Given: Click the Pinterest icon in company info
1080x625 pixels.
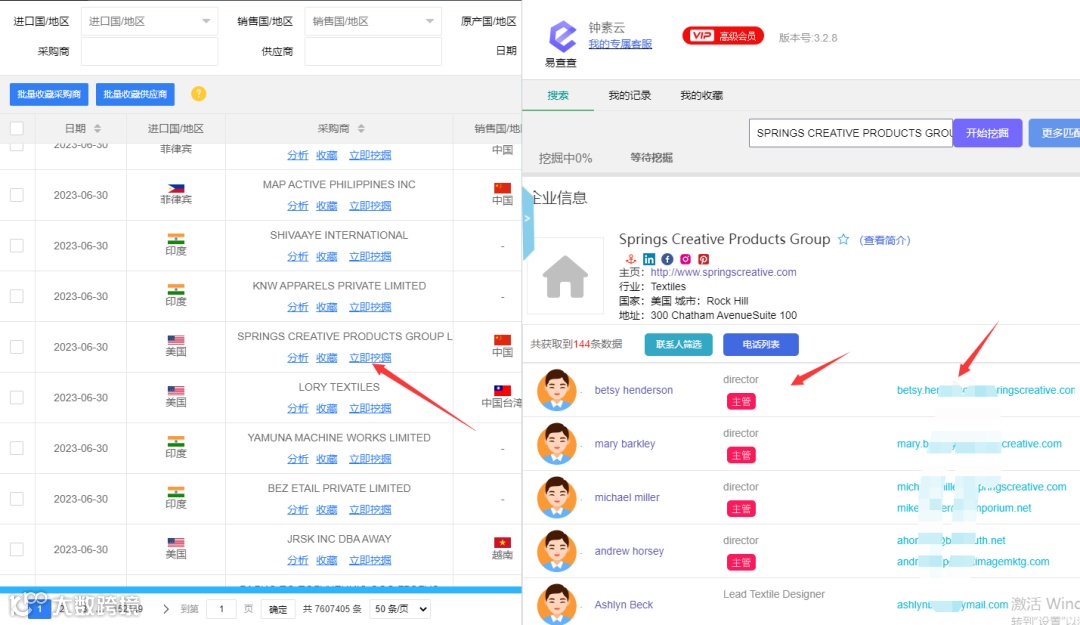Looking at the screenshot, I should pos(705,259).
